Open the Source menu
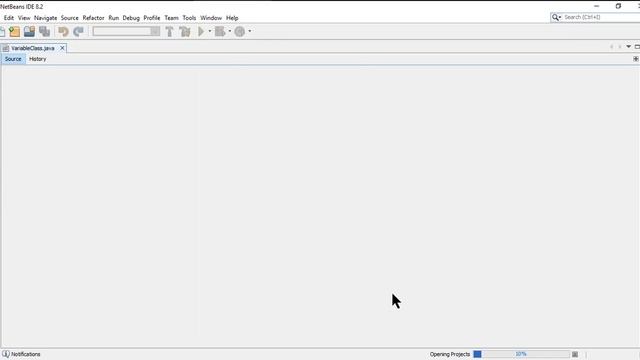Screen dimensions: 640x360 tap(69, 18)
